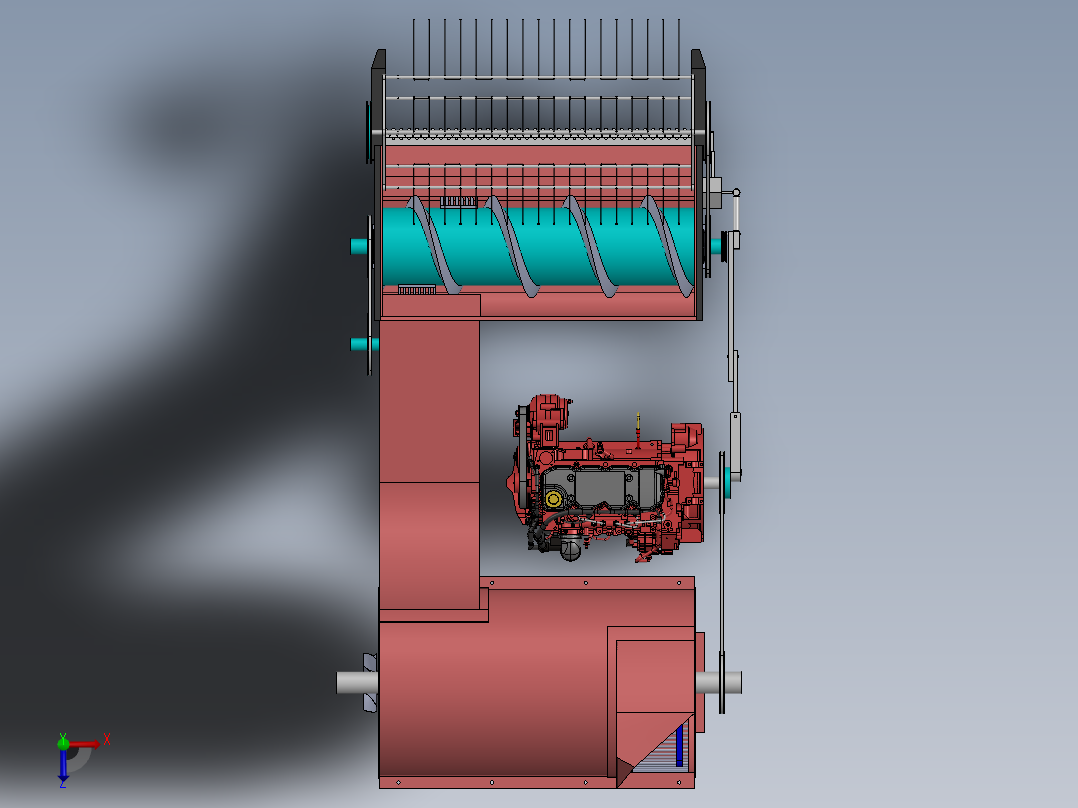Select the blue bar inside the bottom-right grille
The image size is (1078, 808).
tap(679, 745)
